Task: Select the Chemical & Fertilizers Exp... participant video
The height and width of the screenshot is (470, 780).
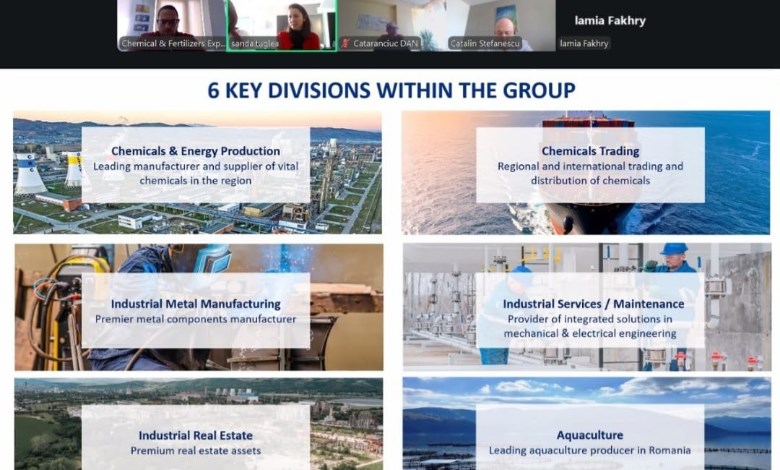Action: pyautogui.click(x=172, y=25)
